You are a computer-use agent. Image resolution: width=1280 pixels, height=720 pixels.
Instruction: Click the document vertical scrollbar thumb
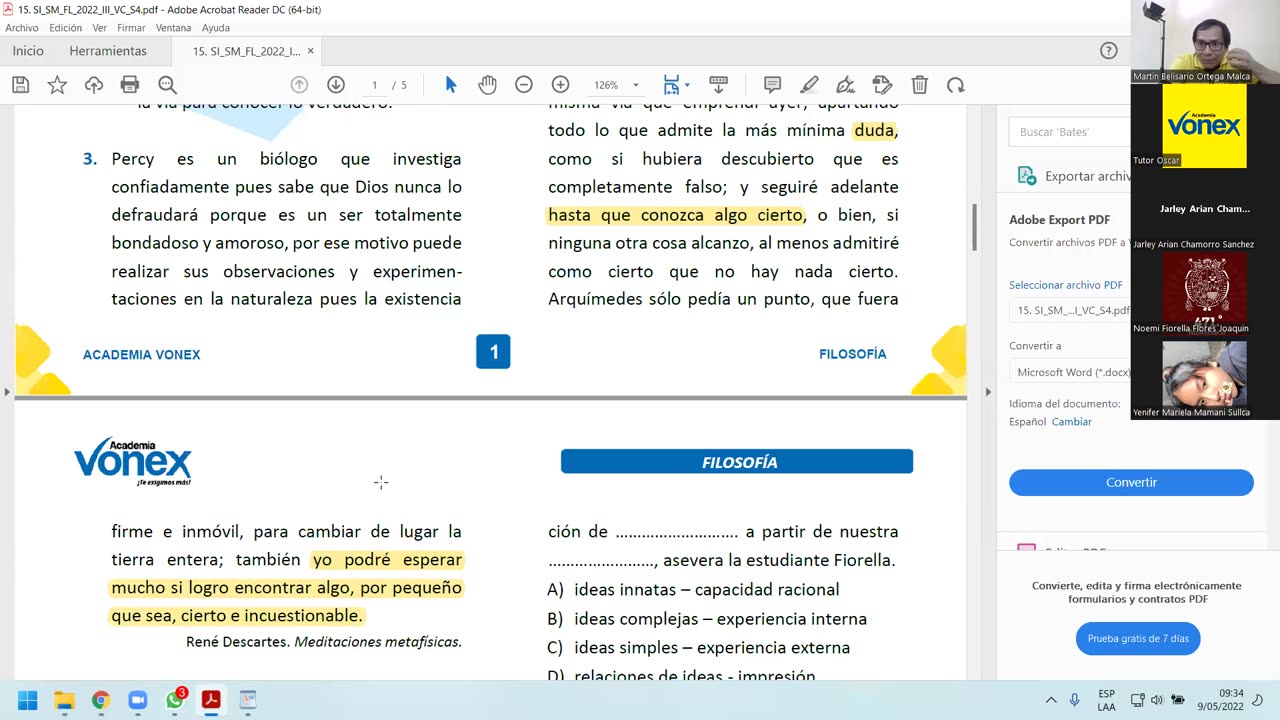pyautogui.click(x=974, y=227)
